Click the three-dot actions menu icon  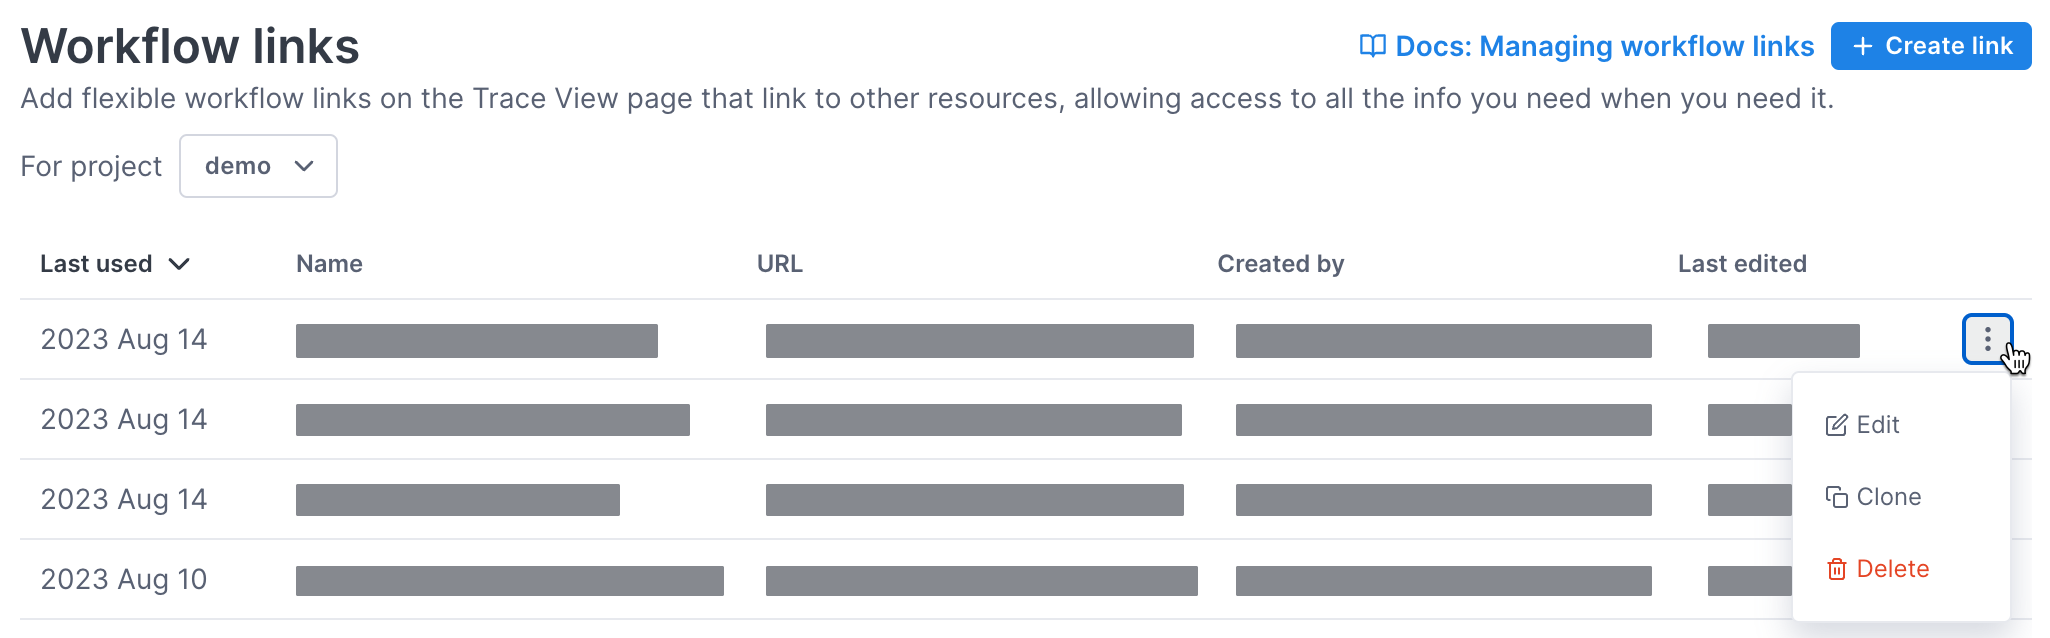pyautogui.click(x=1987, y=340)
